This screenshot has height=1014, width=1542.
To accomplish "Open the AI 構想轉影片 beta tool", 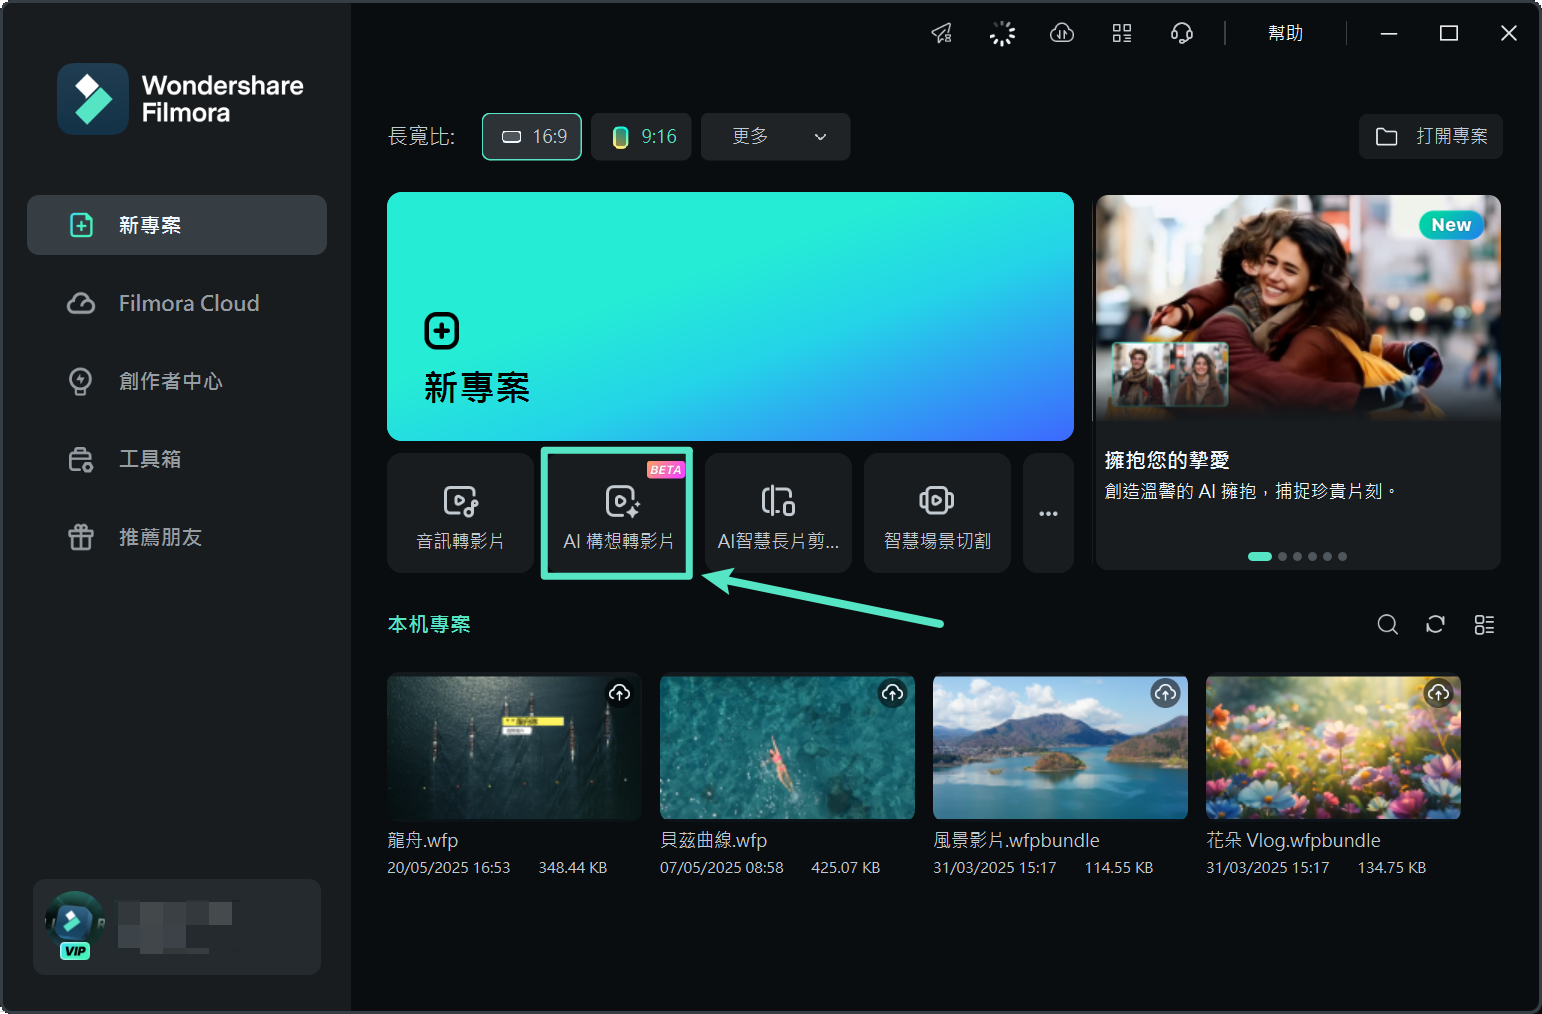I will pos(618,513).
